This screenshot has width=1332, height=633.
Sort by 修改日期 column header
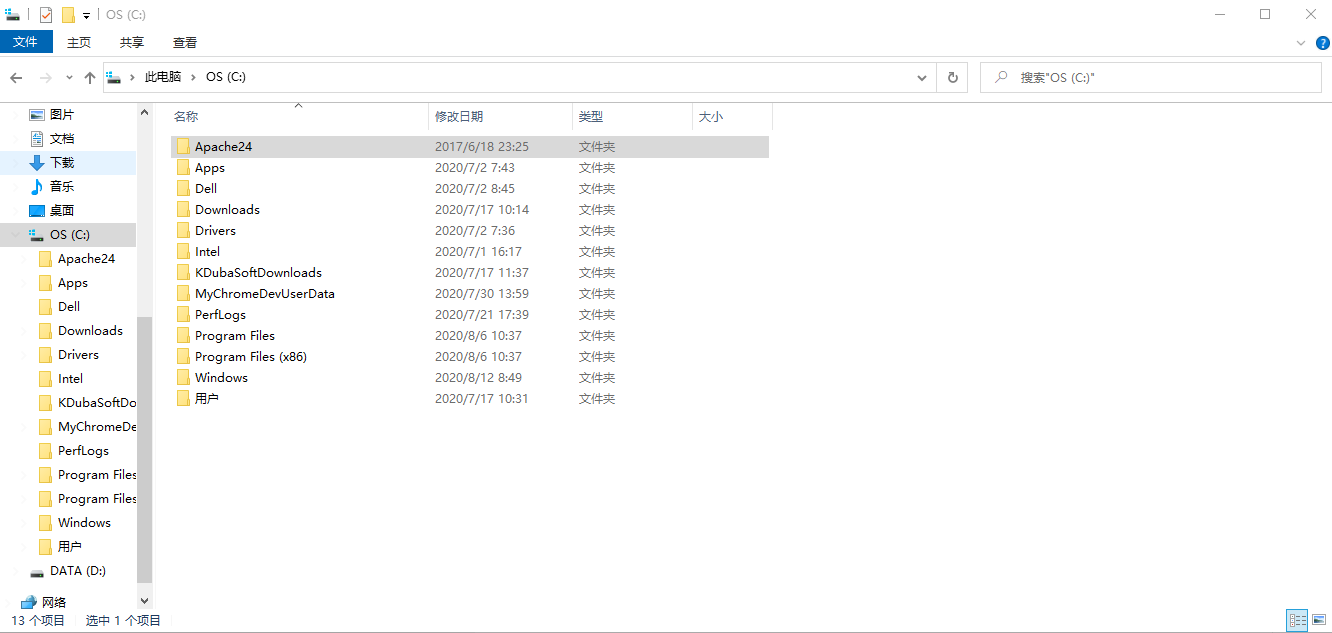click(461, 116)
